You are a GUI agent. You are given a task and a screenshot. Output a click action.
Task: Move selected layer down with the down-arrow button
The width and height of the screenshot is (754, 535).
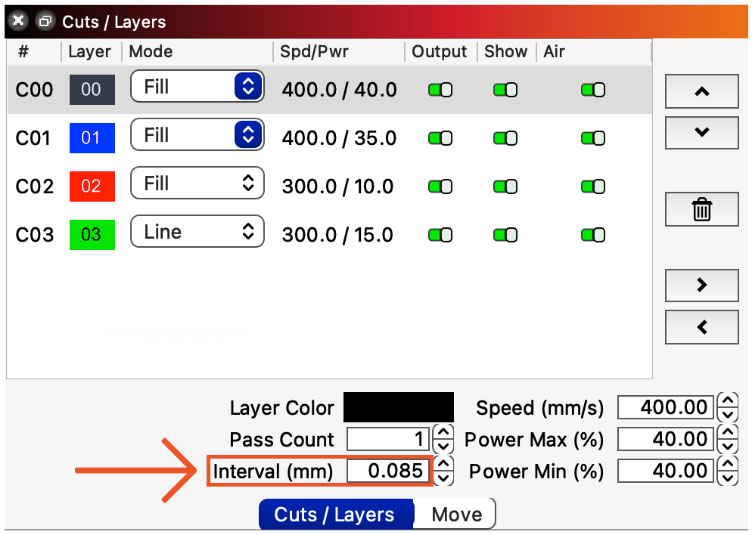(x=702, y=132)
